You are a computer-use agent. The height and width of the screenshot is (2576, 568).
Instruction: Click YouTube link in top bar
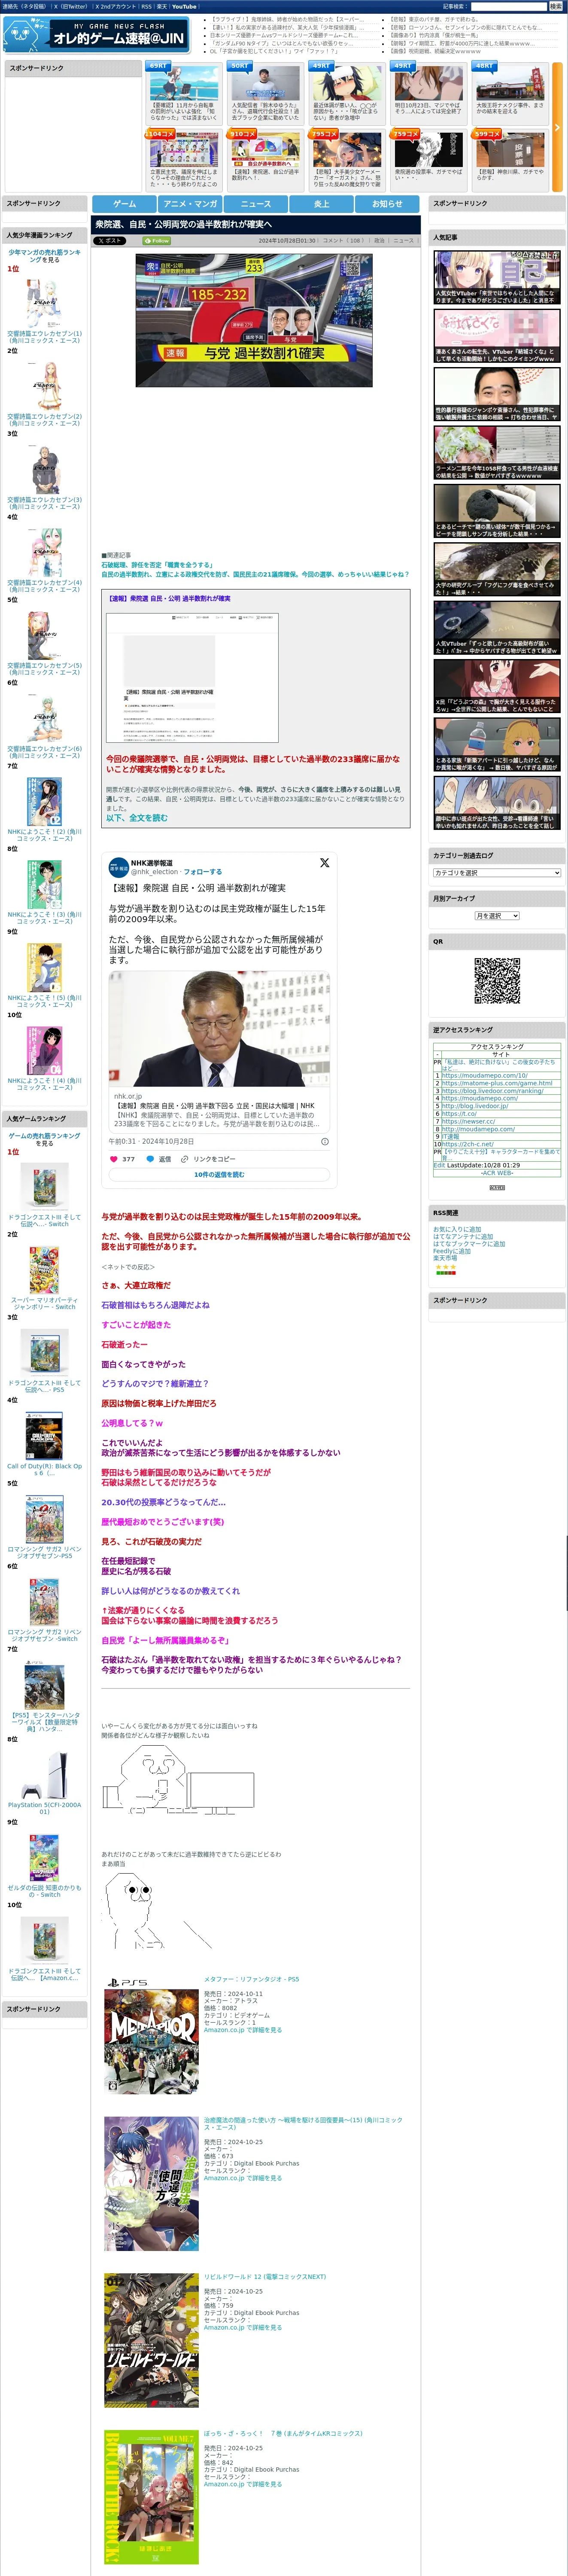pos(184,6)
